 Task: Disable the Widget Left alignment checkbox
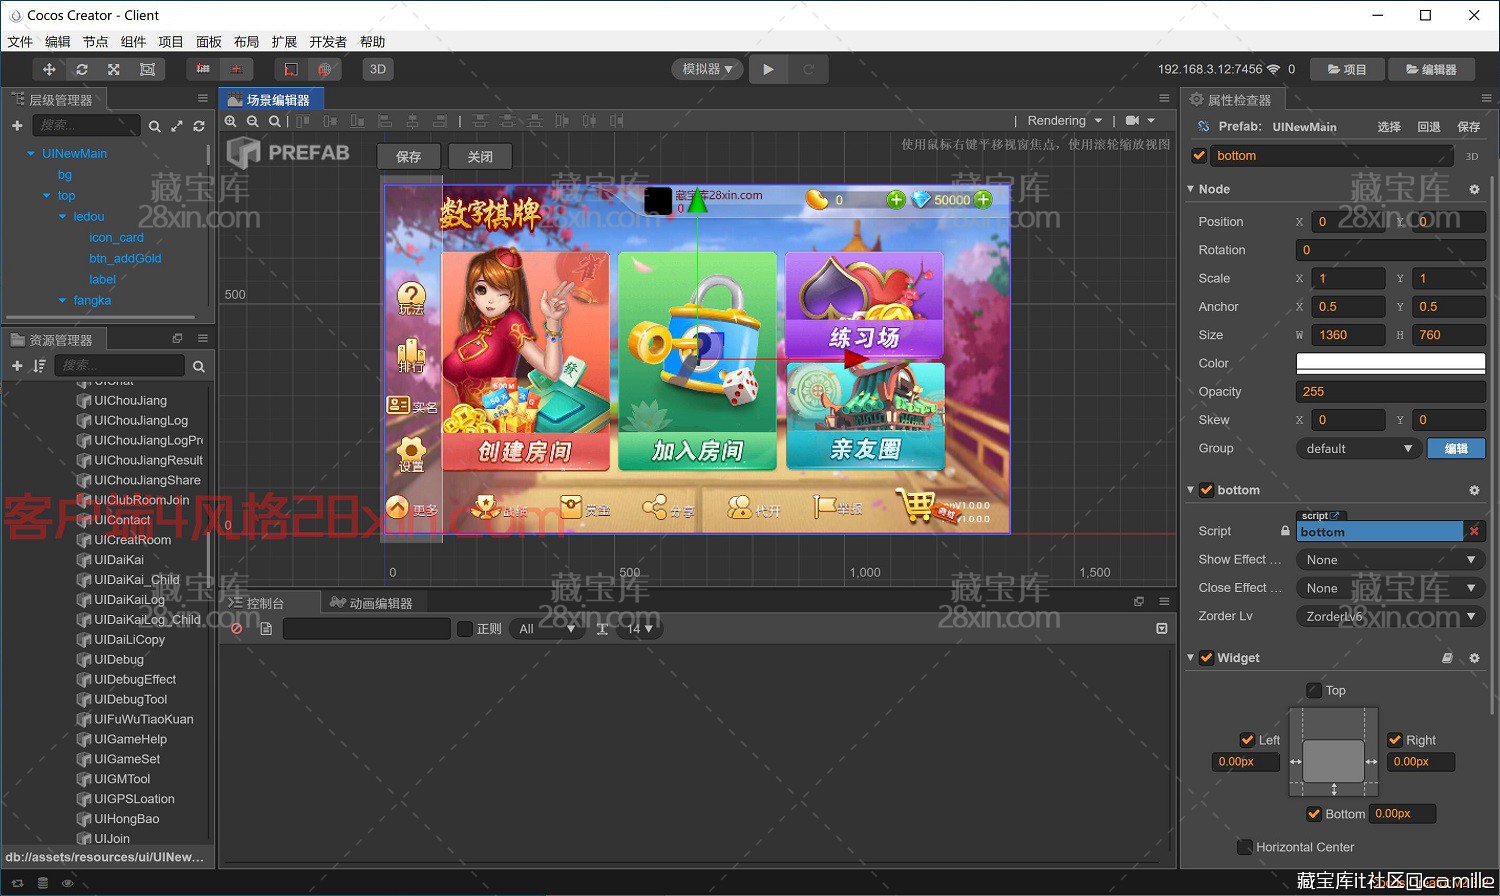pos(1247,740)
